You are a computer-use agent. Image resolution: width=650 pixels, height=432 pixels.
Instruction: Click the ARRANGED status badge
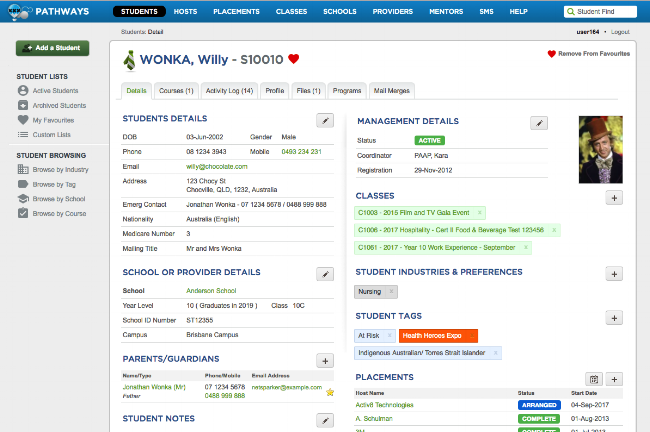point(539,405)
